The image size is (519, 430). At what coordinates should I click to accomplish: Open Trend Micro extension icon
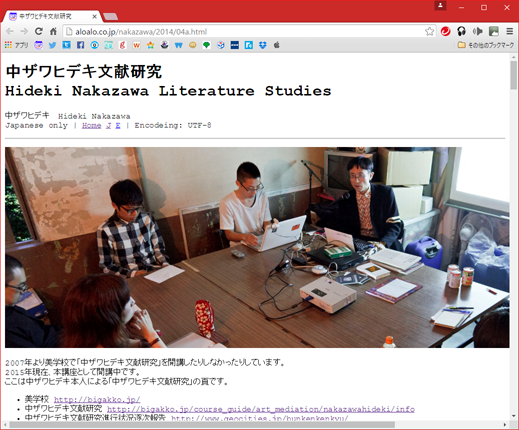(445, 32)
